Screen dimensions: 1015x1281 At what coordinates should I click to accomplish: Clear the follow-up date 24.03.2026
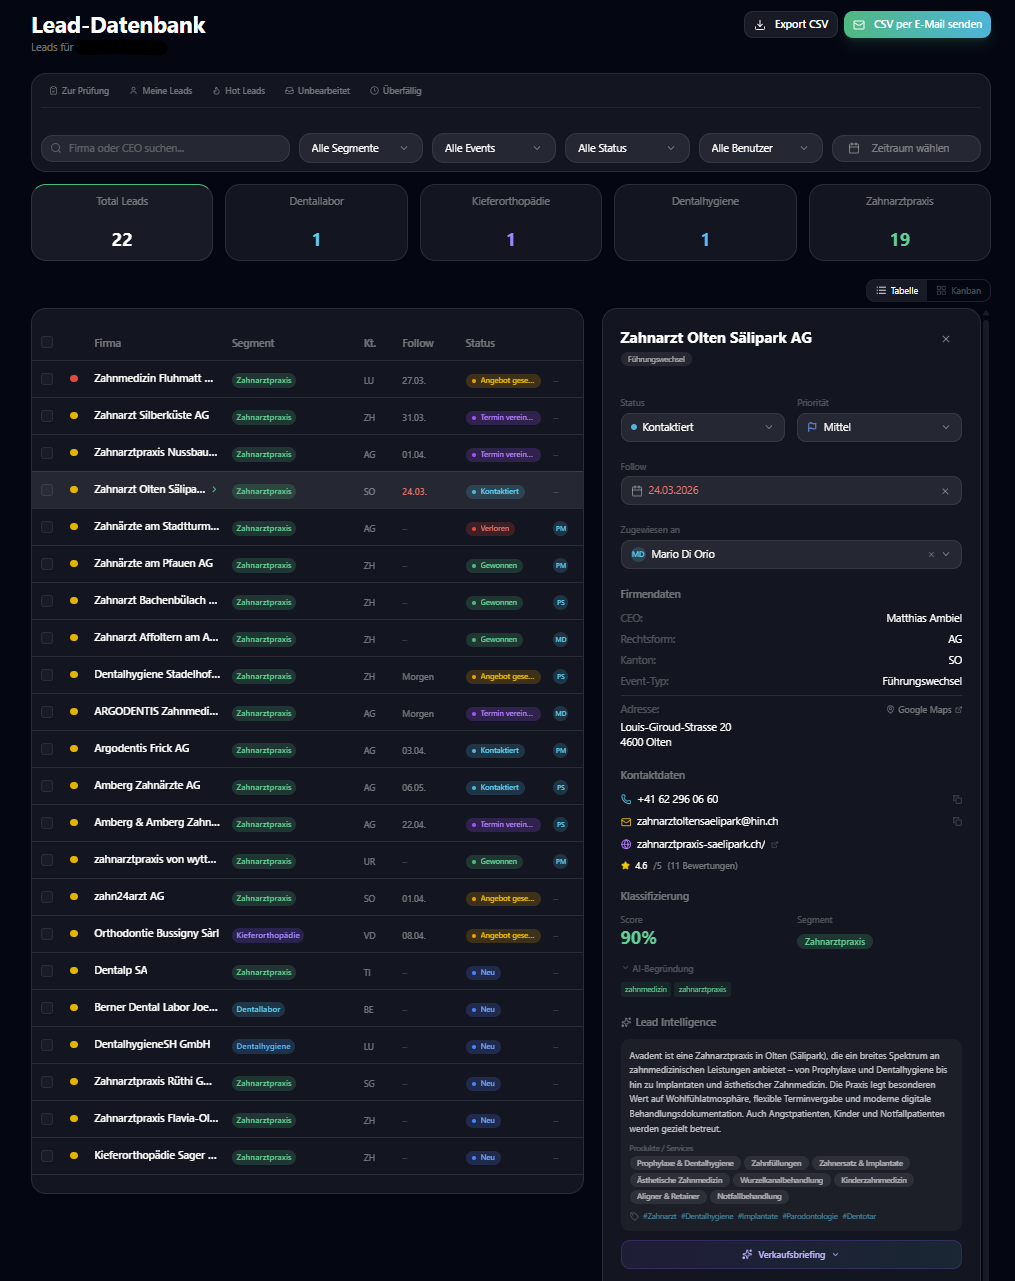pyautogui.click(x=945, y=491)
